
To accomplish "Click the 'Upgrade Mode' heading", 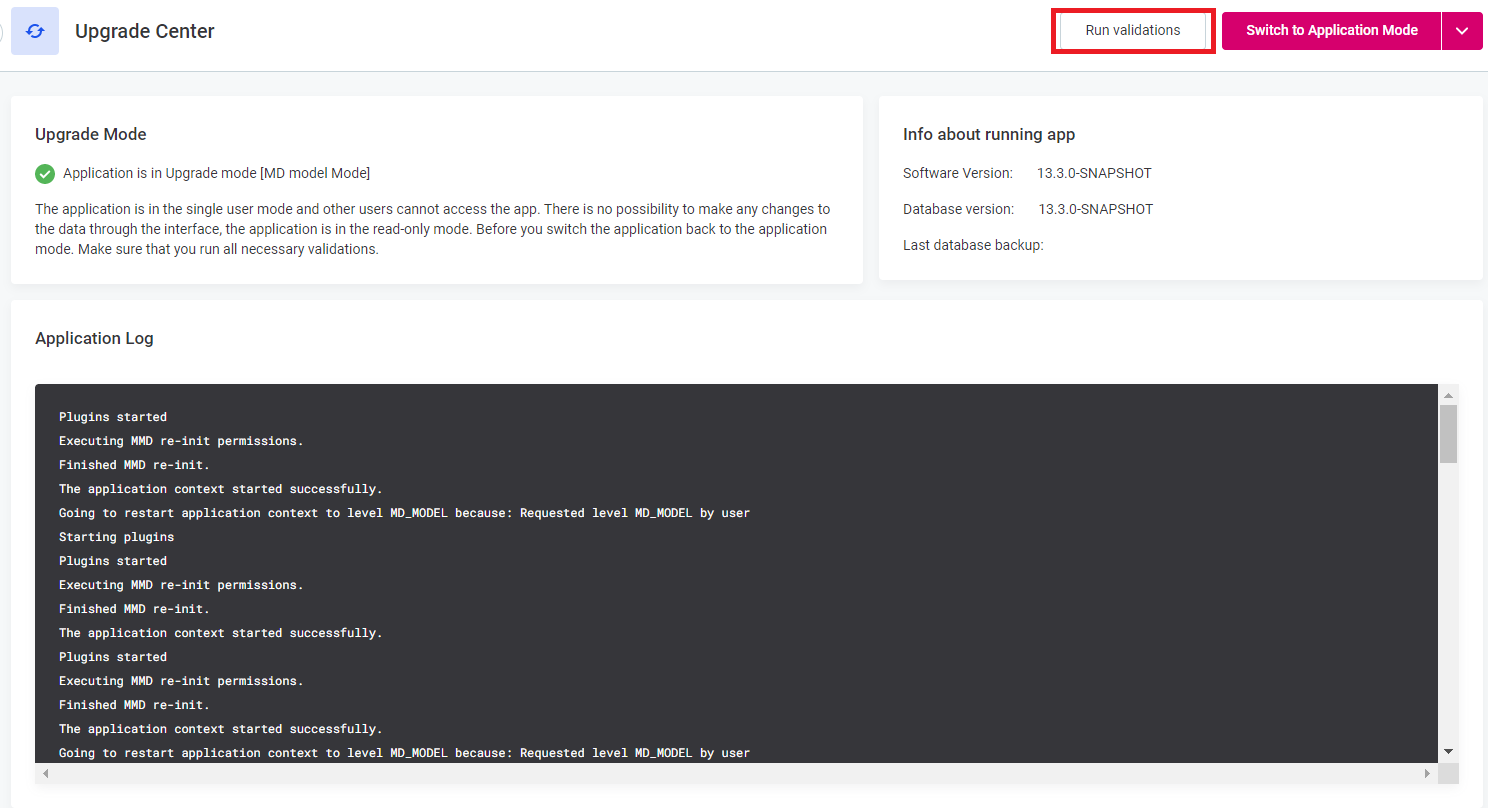I will 91,134.
